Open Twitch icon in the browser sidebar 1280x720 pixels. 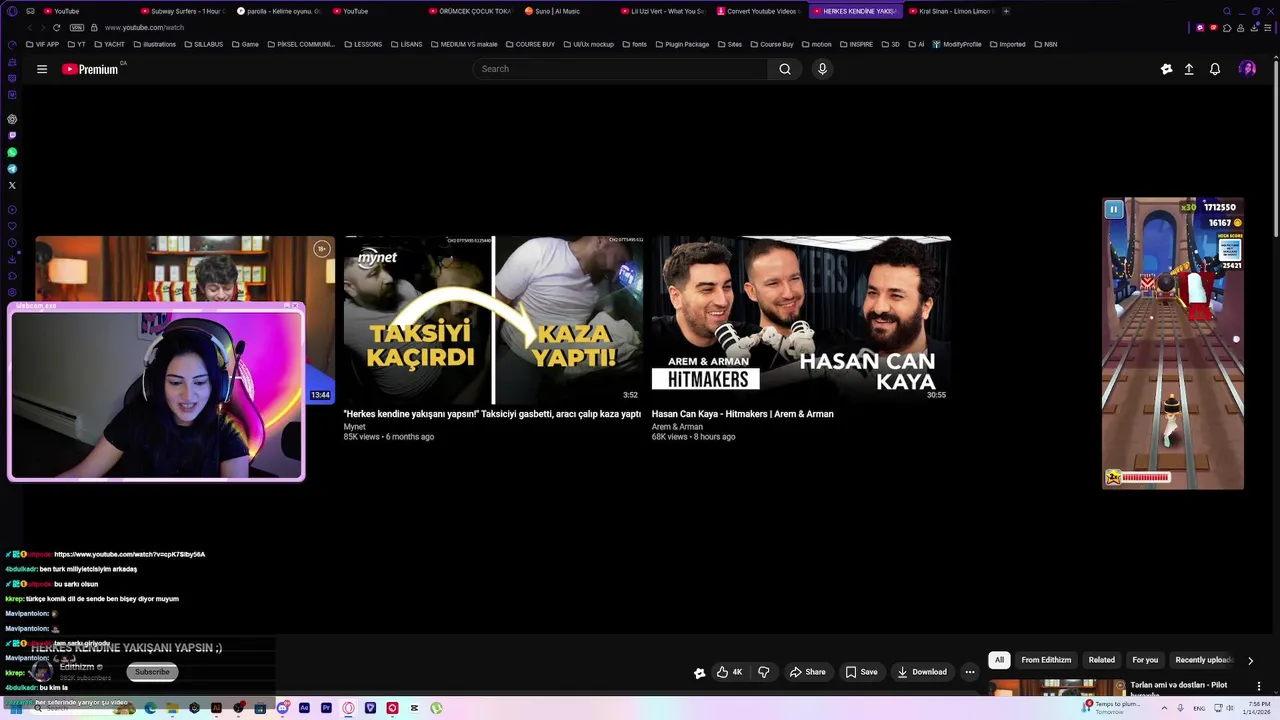(12, 135)
